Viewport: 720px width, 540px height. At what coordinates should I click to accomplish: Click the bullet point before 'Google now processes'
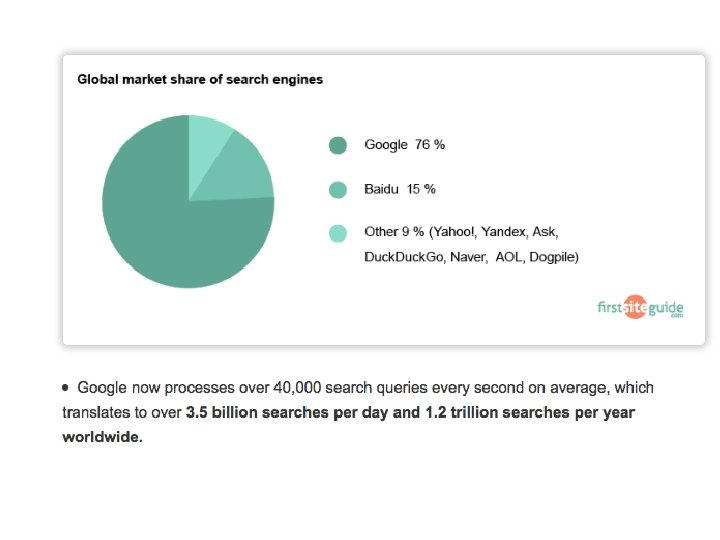pos(66,386)
